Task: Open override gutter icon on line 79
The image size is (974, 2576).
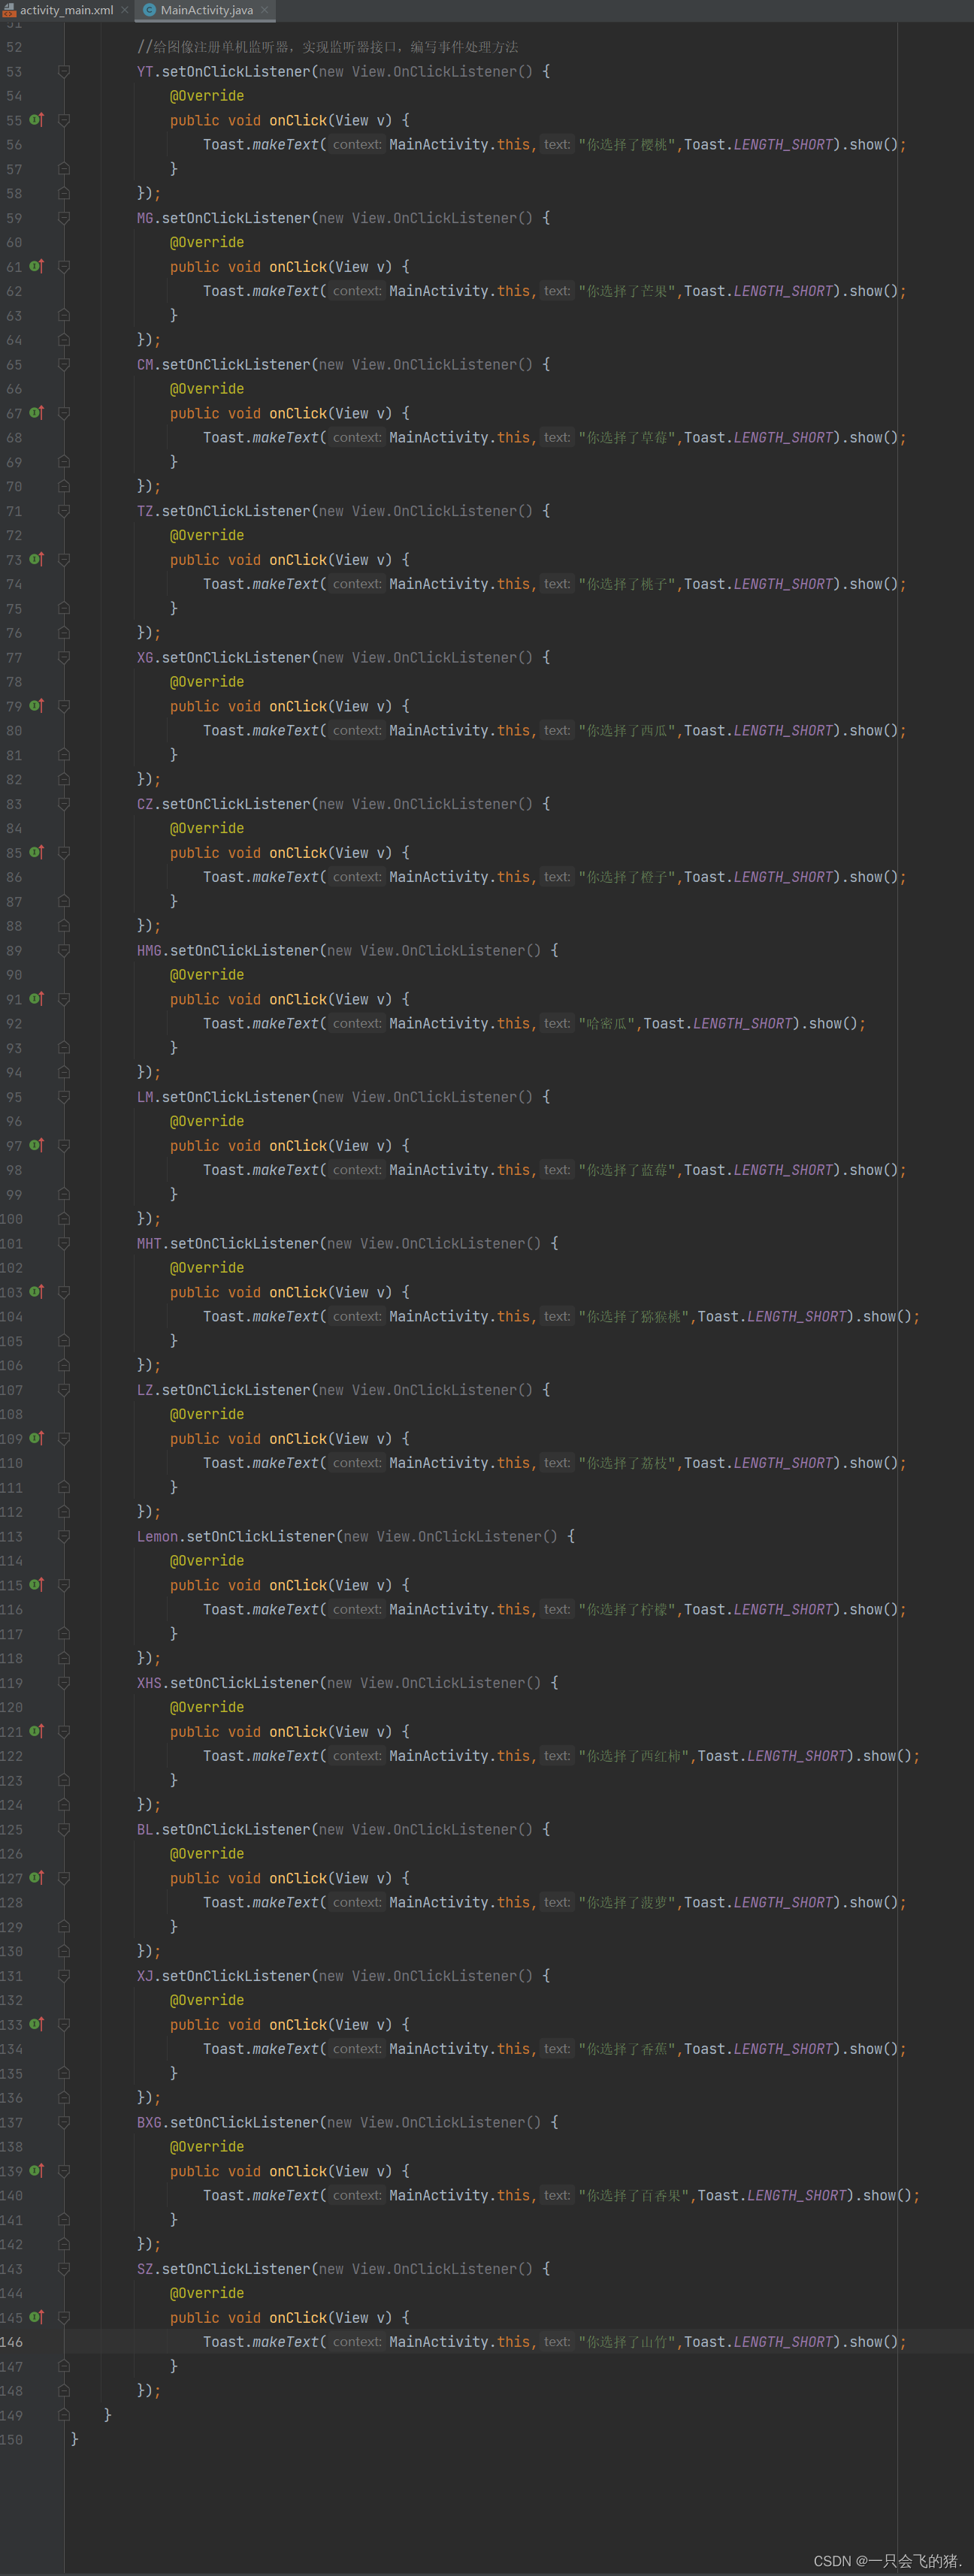Action: click(36, 706)
